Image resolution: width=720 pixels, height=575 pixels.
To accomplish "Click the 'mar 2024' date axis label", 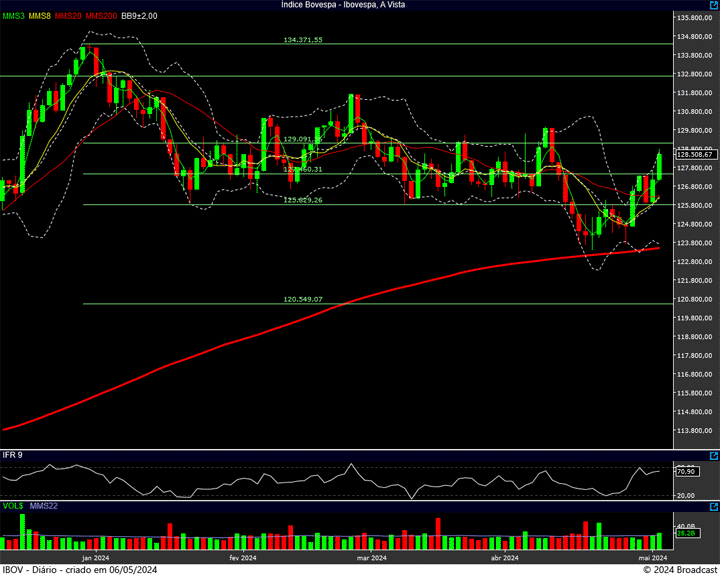I will [372, 557].
